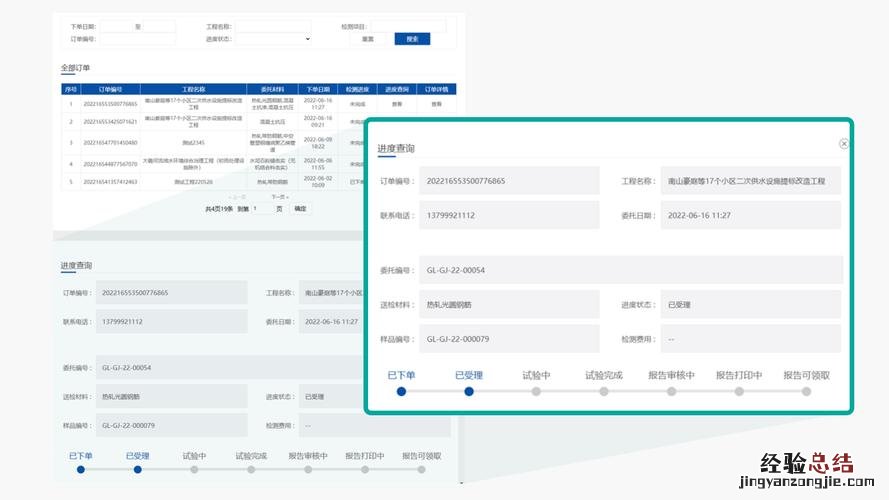Click the 订单编号 search input field
889x500 pixels.
137,39
